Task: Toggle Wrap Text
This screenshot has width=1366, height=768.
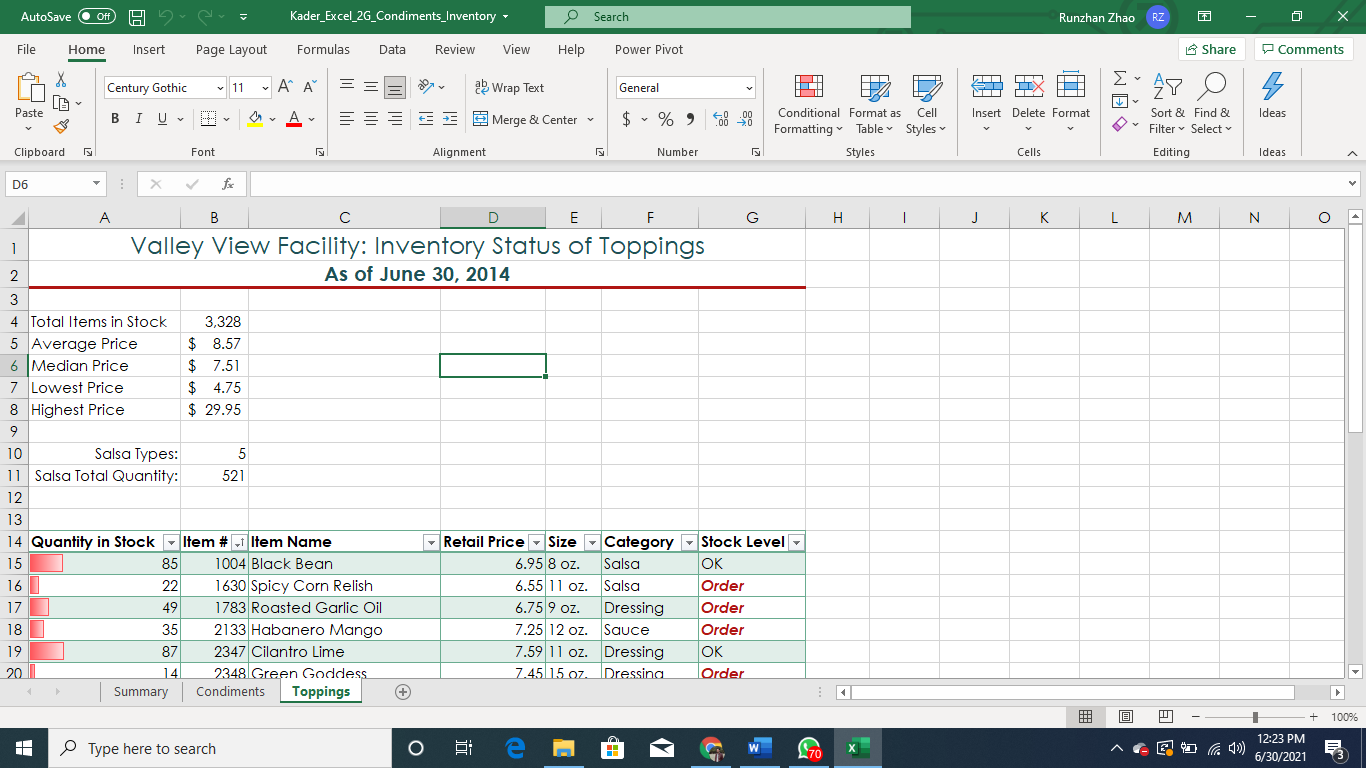Action: pos(509,88)
